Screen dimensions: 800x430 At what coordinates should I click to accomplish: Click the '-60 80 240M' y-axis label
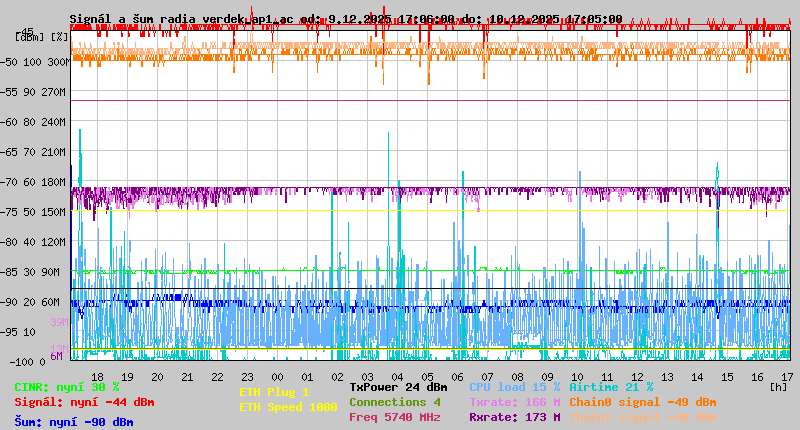pos(33,122)
